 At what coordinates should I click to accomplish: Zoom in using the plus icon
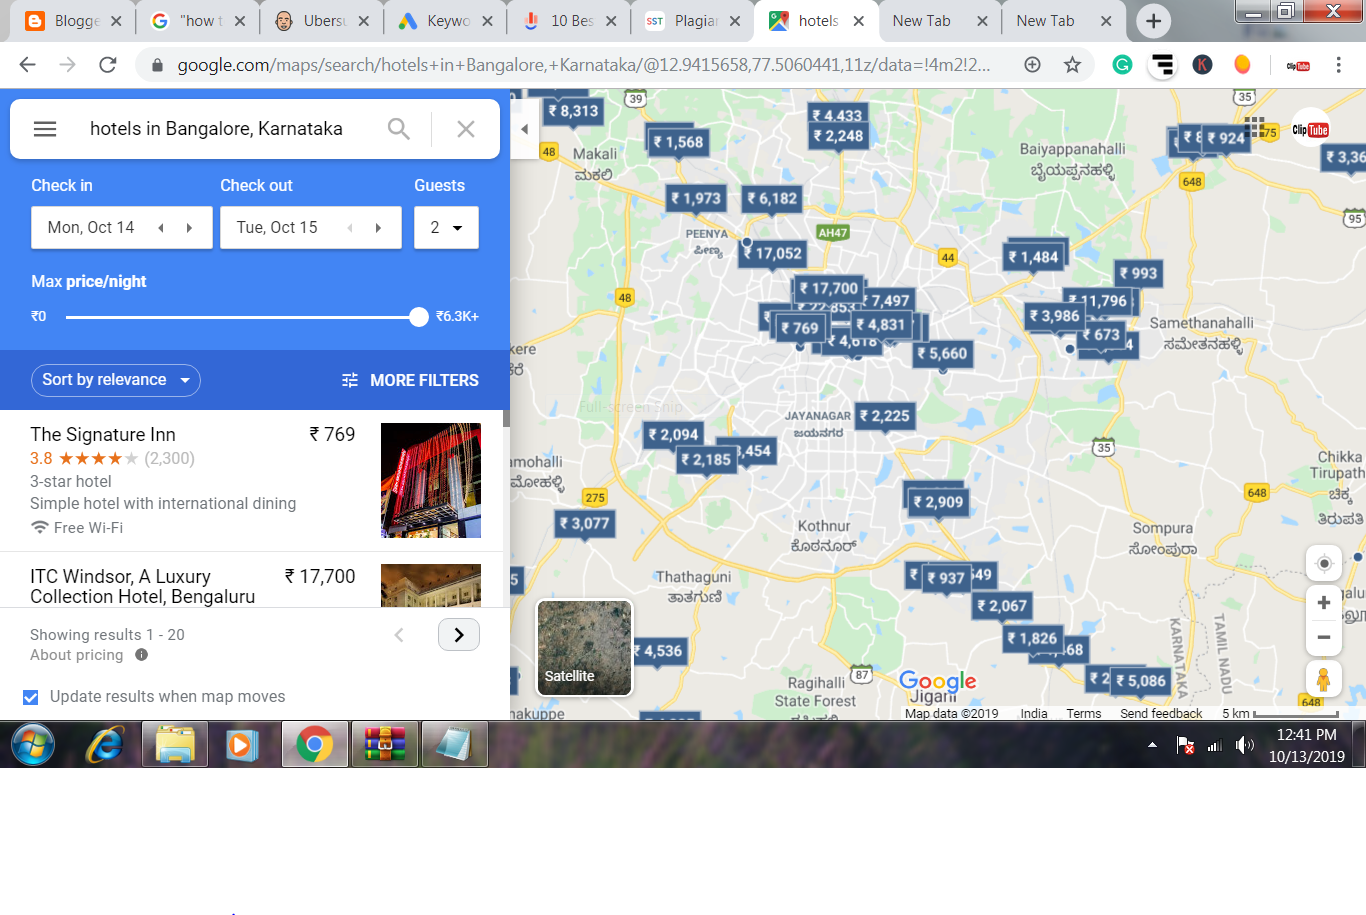coord(1323,601)
